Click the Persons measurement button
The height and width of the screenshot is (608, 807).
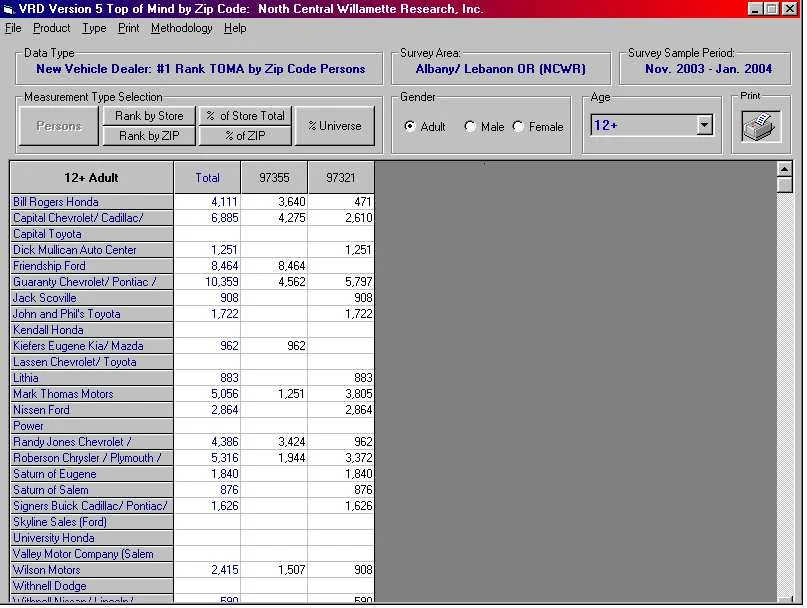pyautogui.click(x=59, y=126)
